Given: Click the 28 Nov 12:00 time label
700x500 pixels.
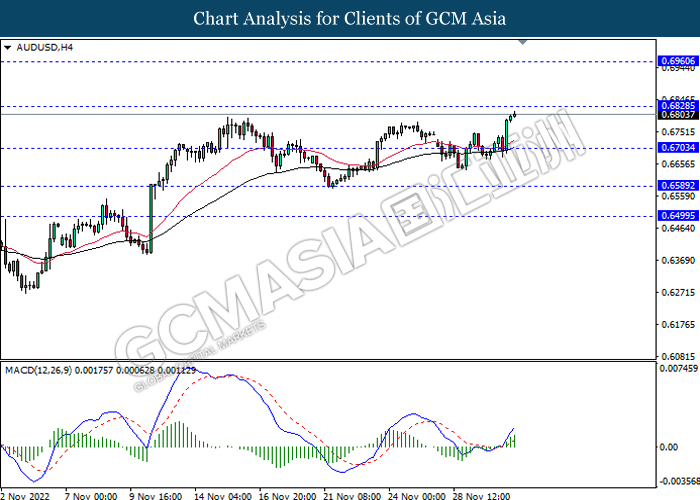Looking at the screenshot, I should coord(482,496).
